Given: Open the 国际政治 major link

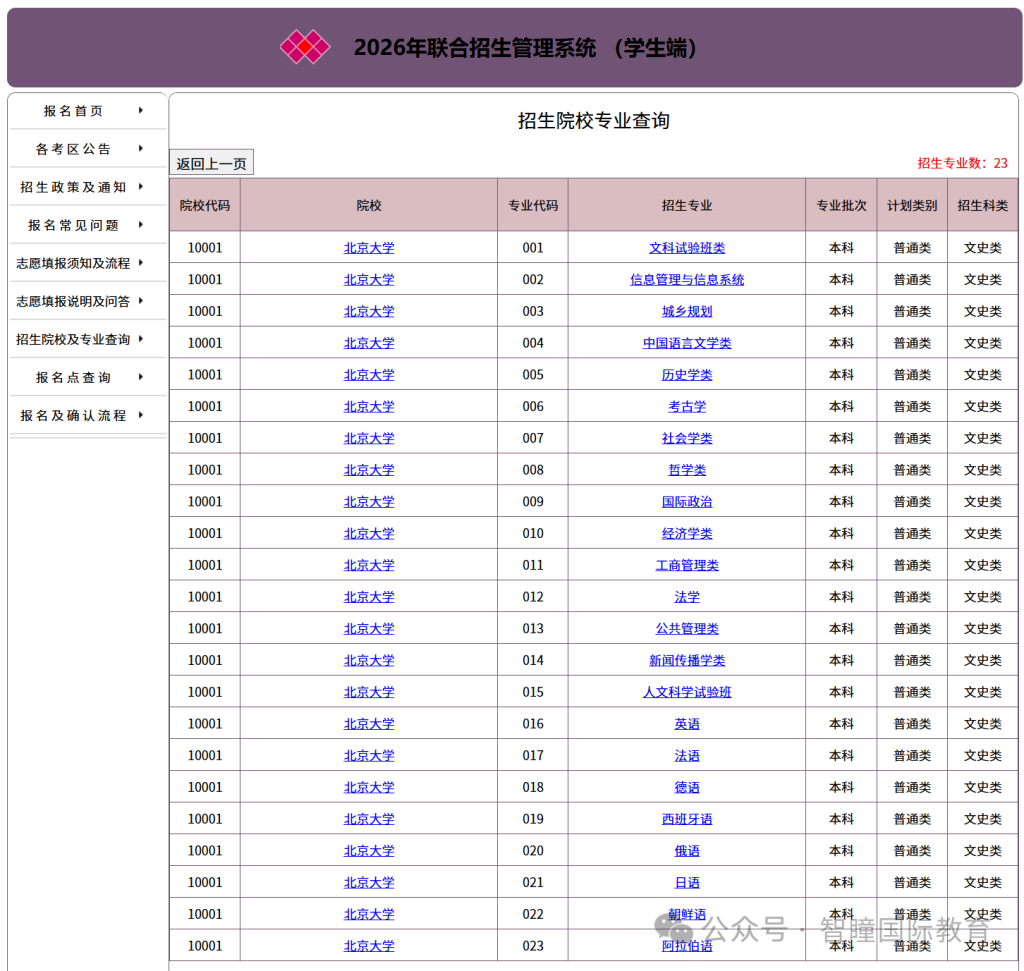Looking at the screenshot, I should 686,501.
